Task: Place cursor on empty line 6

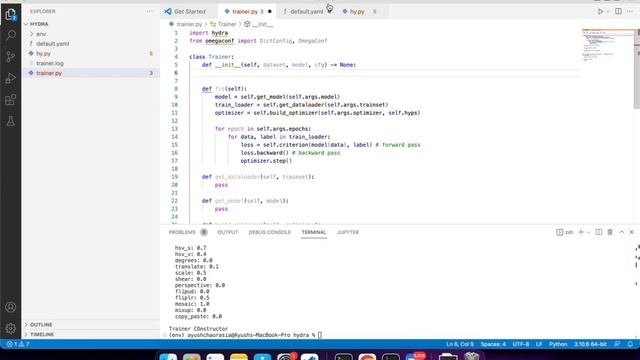Action: pos(384,73)
